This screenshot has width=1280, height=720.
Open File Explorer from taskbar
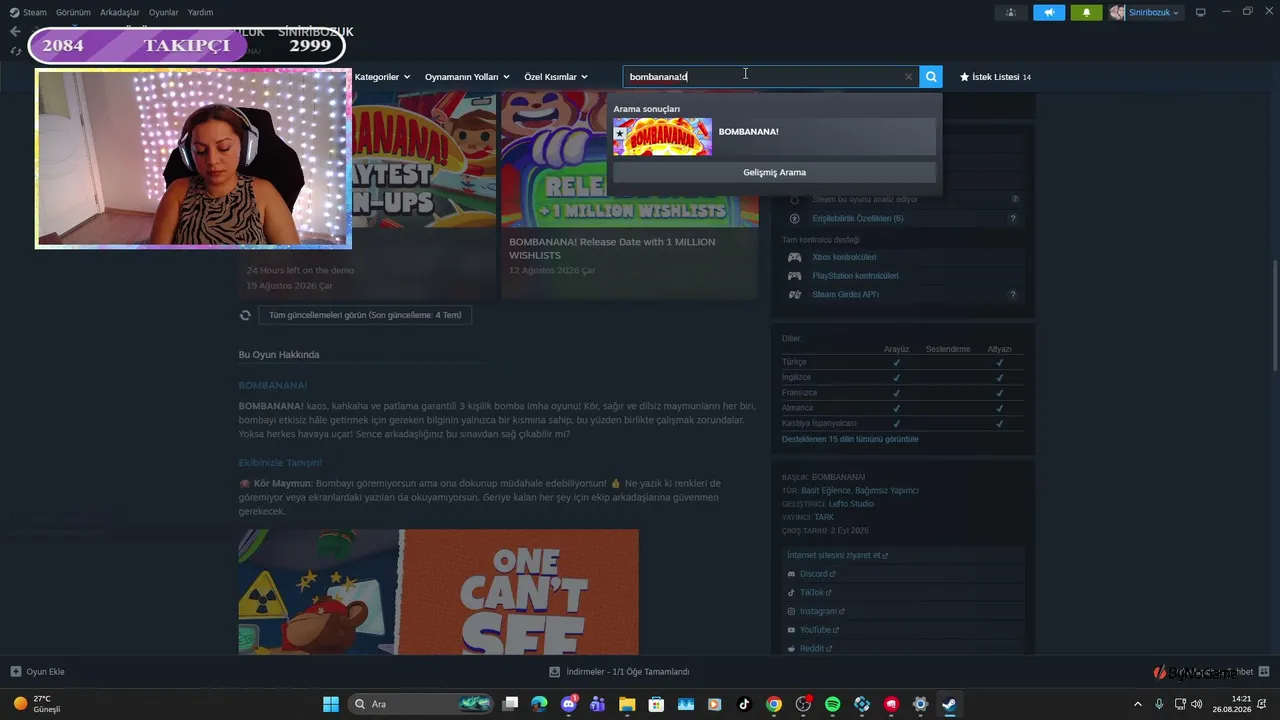pyautogui.click(x=627, y=704)
